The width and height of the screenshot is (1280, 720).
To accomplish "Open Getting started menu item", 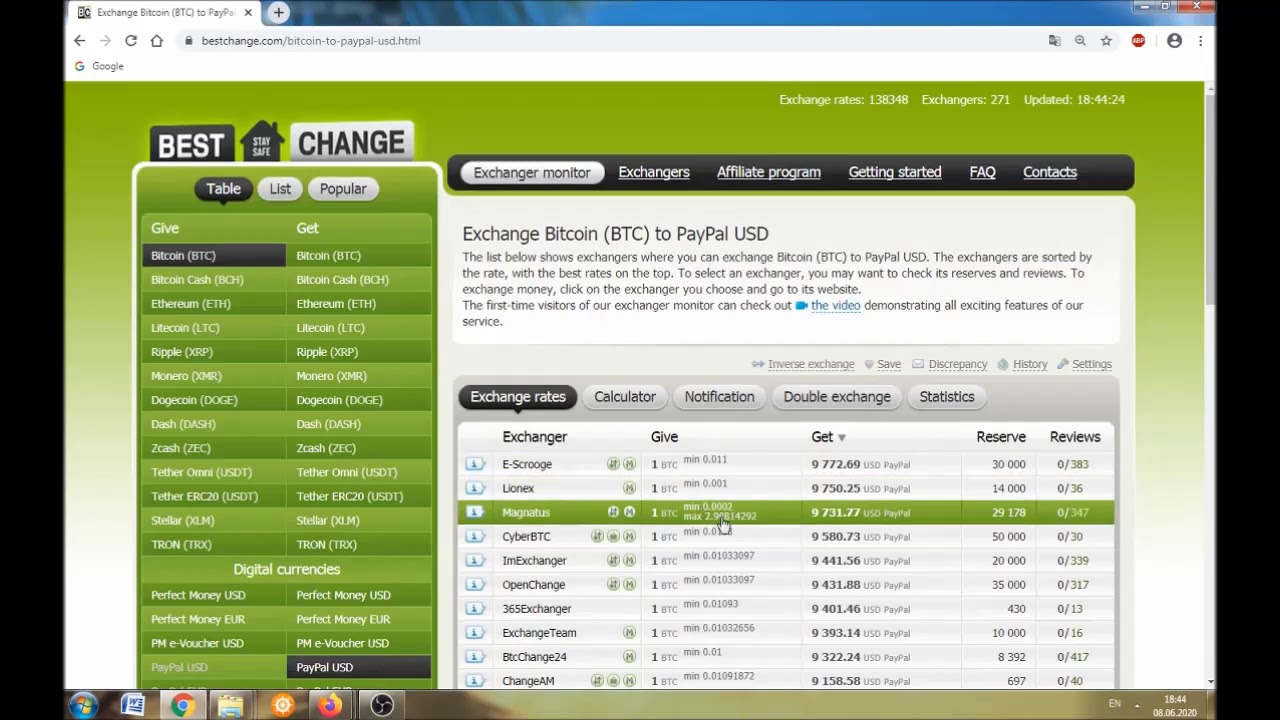I will point(895,172).
